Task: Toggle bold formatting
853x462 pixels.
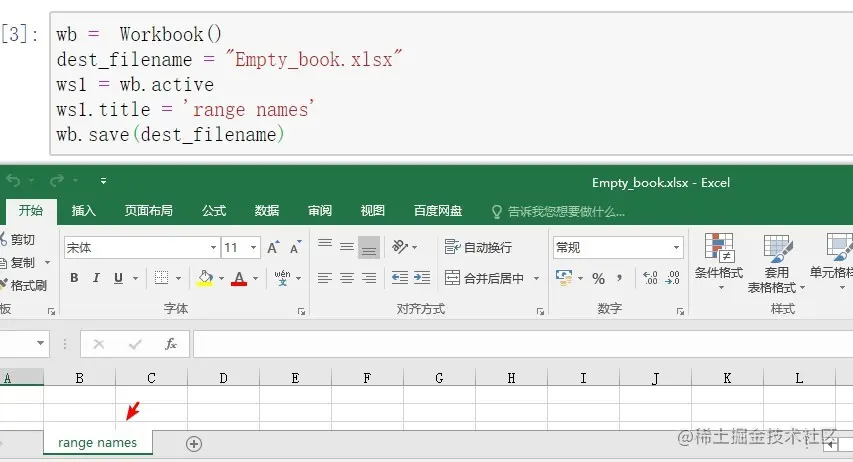Action: [x=74, y=278]
